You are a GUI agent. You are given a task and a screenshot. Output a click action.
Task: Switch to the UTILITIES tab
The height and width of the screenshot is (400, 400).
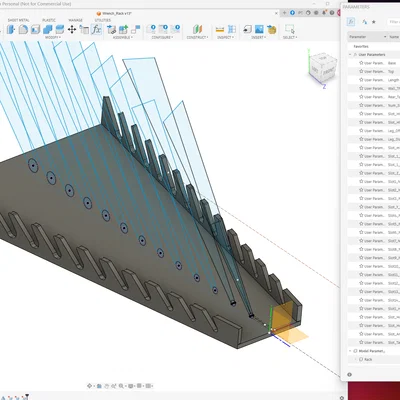coord(102,20)
